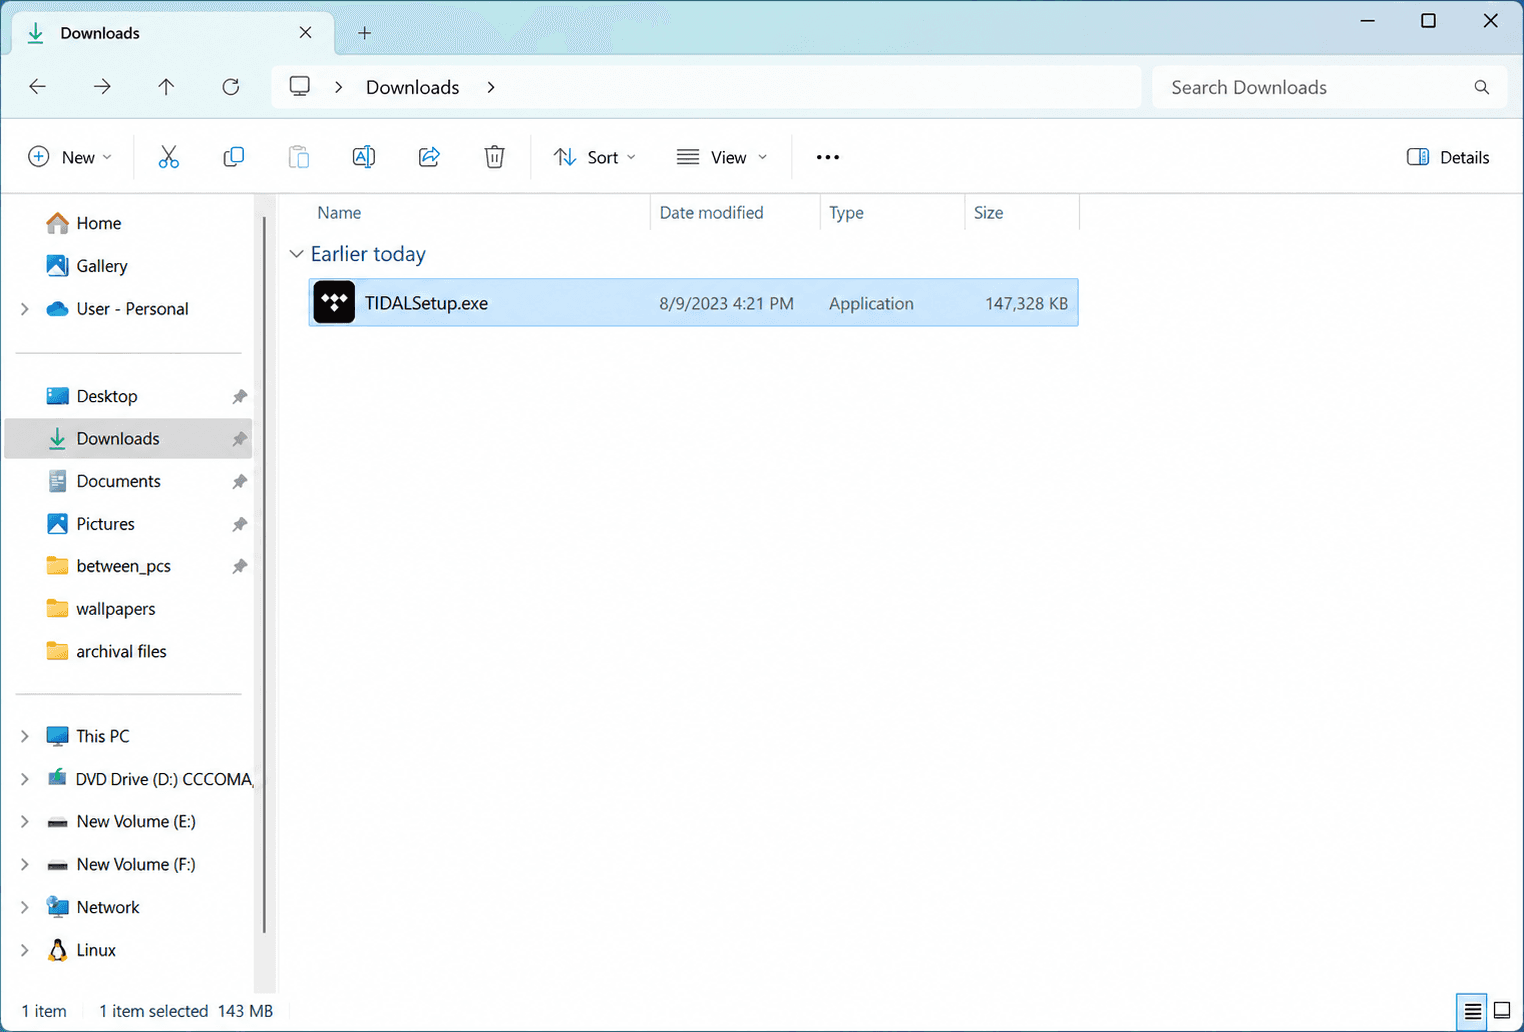Click the search magnifier icon
The width and height of the screenshot is (1524, 1032).
pyautogui.click(x=1482, y=88)
